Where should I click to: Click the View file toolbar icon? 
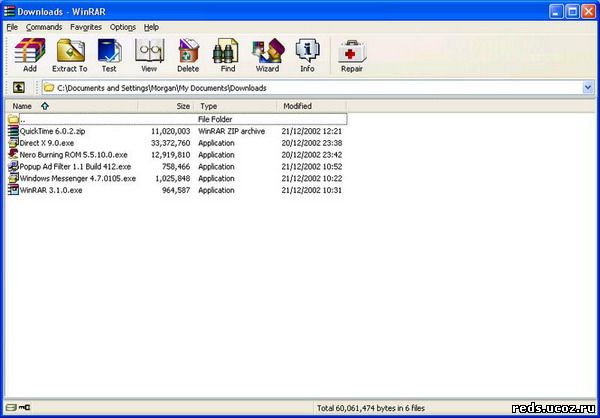149,51
